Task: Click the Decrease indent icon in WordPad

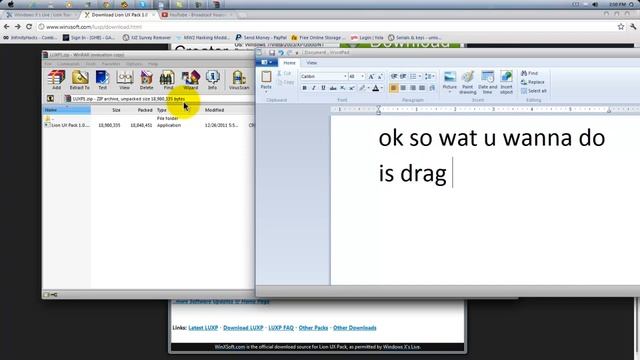Action: pos(394,76)
